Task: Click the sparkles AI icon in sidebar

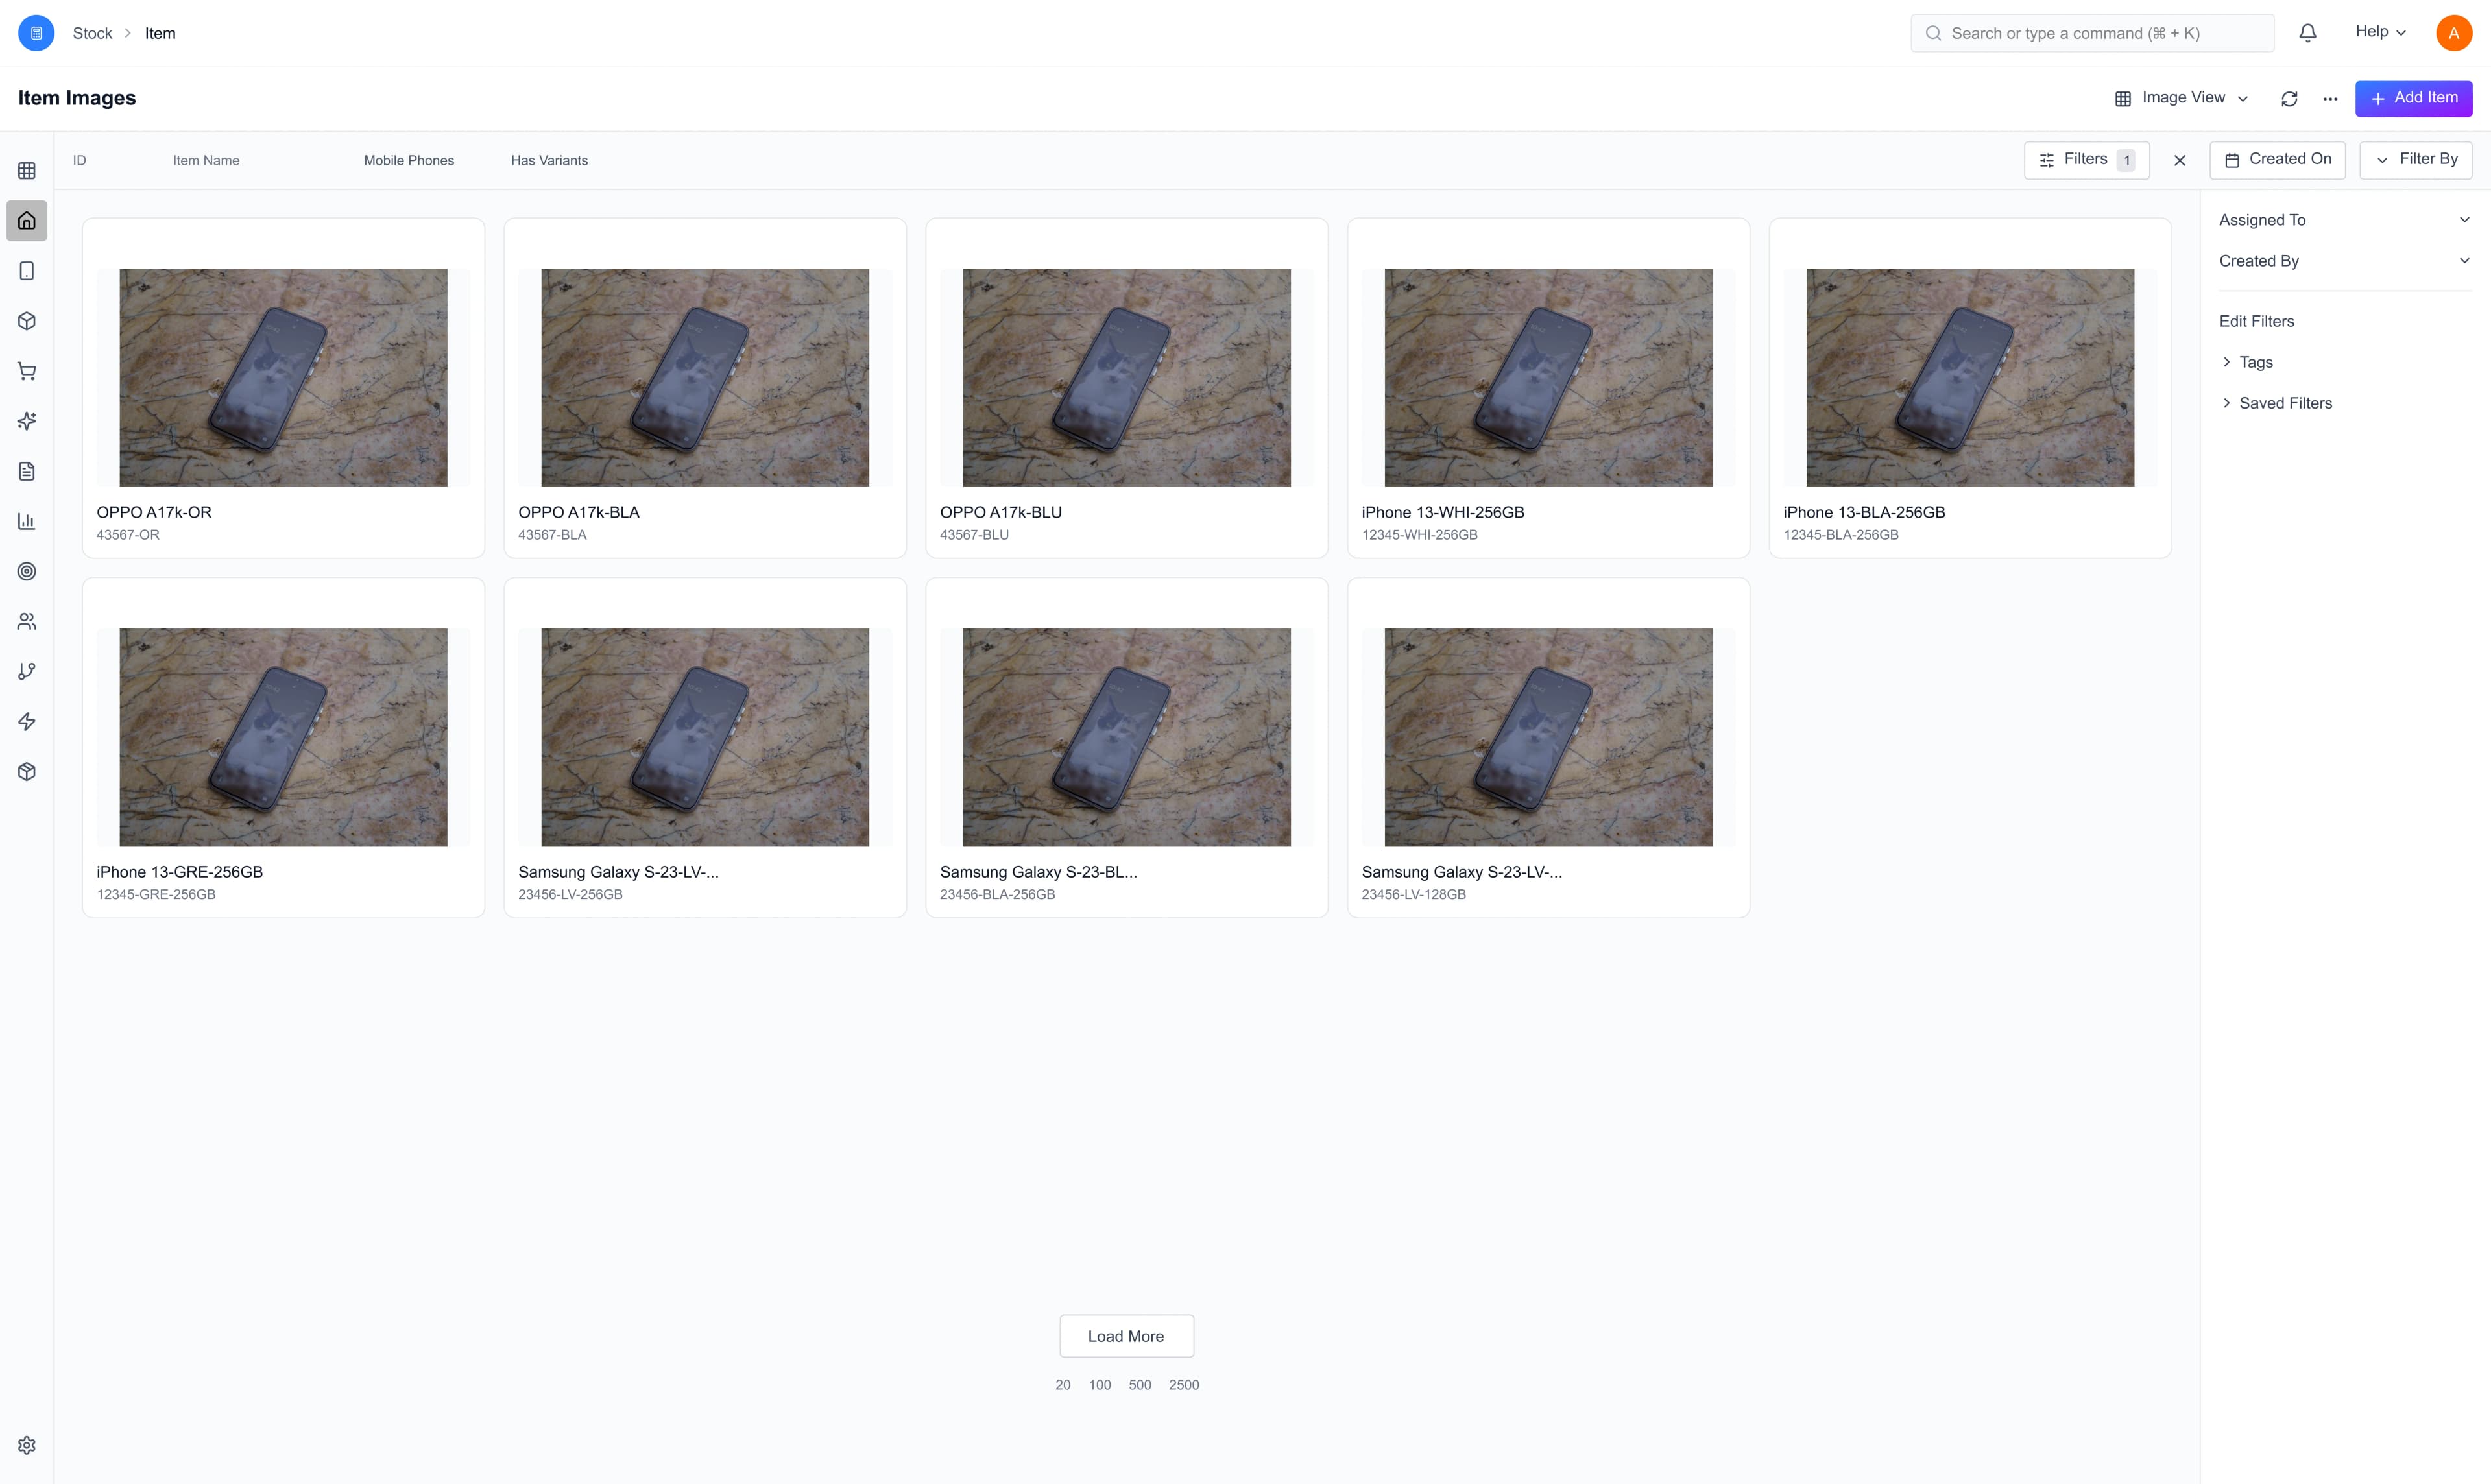Action: (26, 421)
